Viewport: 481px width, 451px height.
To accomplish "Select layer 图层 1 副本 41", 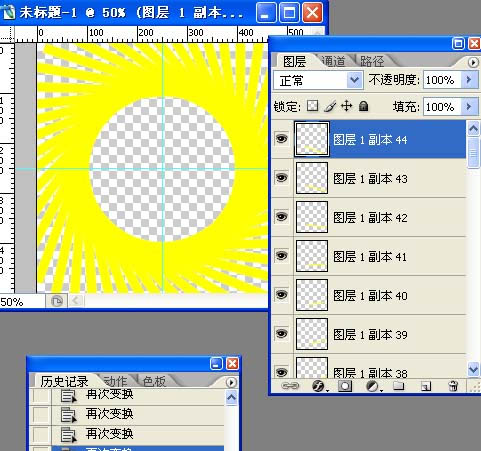I will pos(370,257).
